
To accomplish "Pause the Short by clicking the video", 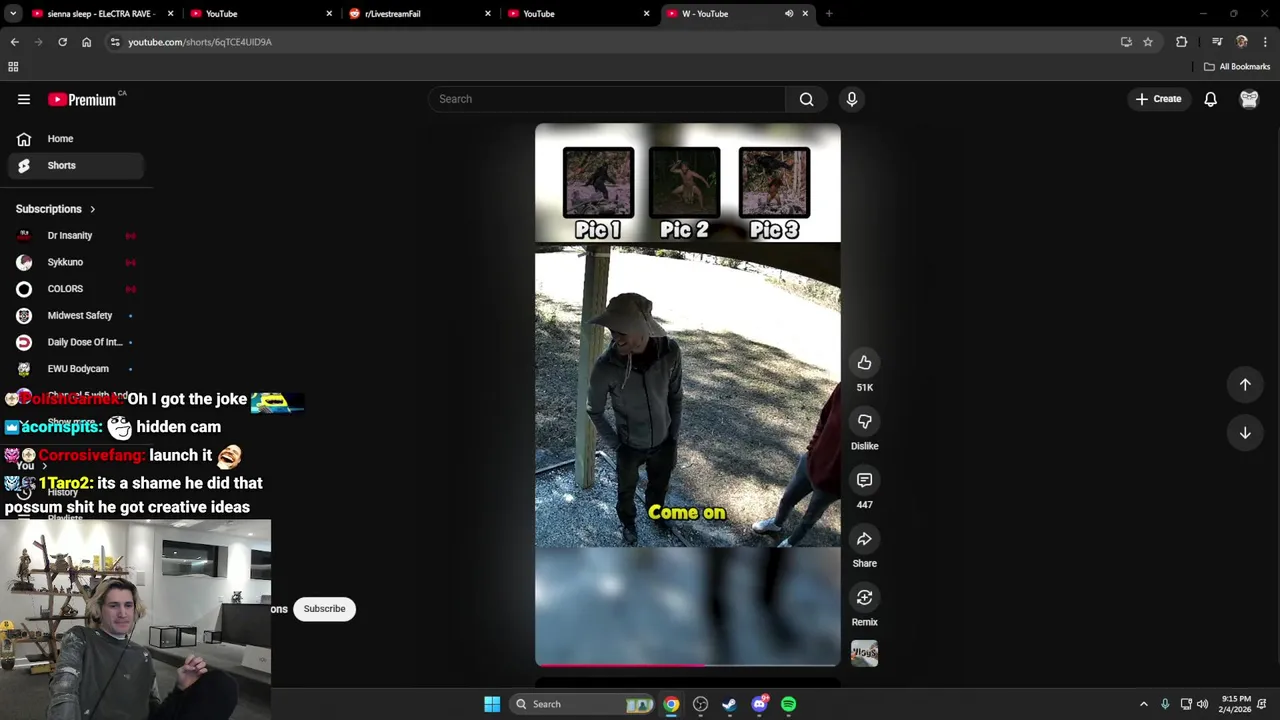I will click(688, 395).
